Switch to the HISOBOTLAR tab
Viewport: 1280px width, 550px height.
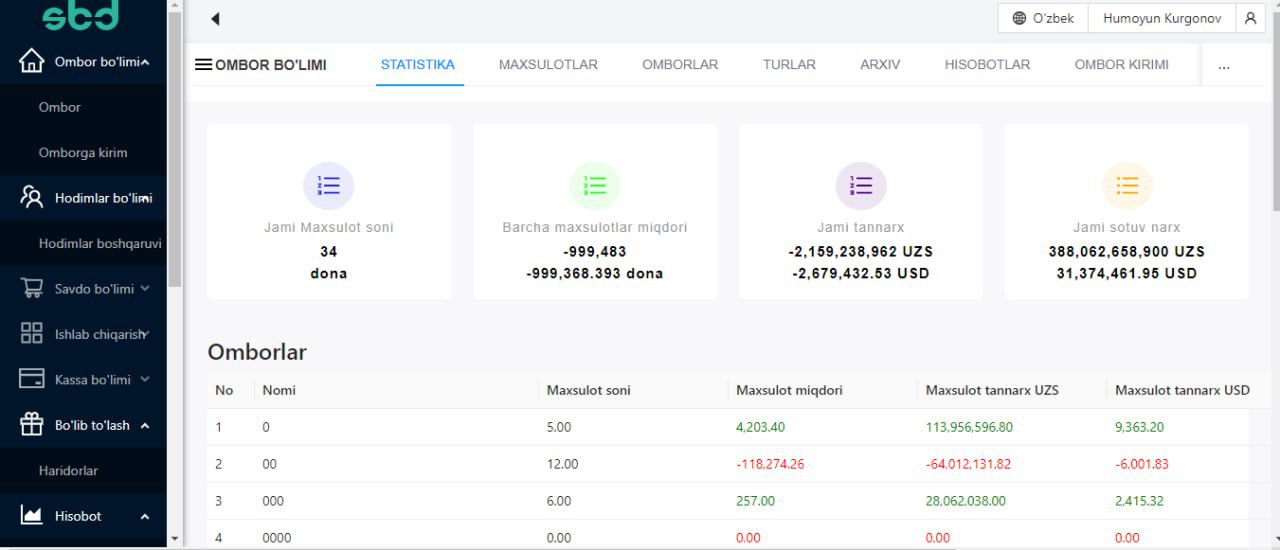tap(987, 64)
